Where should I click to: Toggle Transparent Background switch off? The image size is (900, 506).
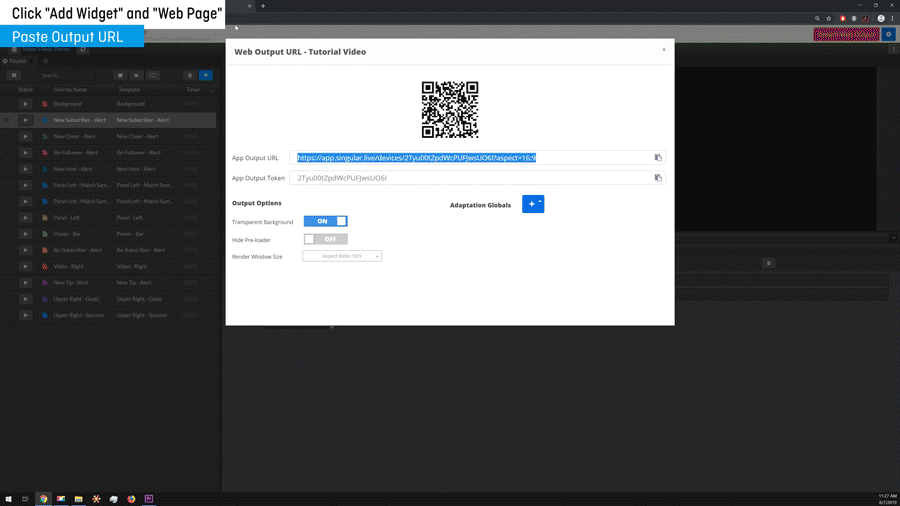325,221
